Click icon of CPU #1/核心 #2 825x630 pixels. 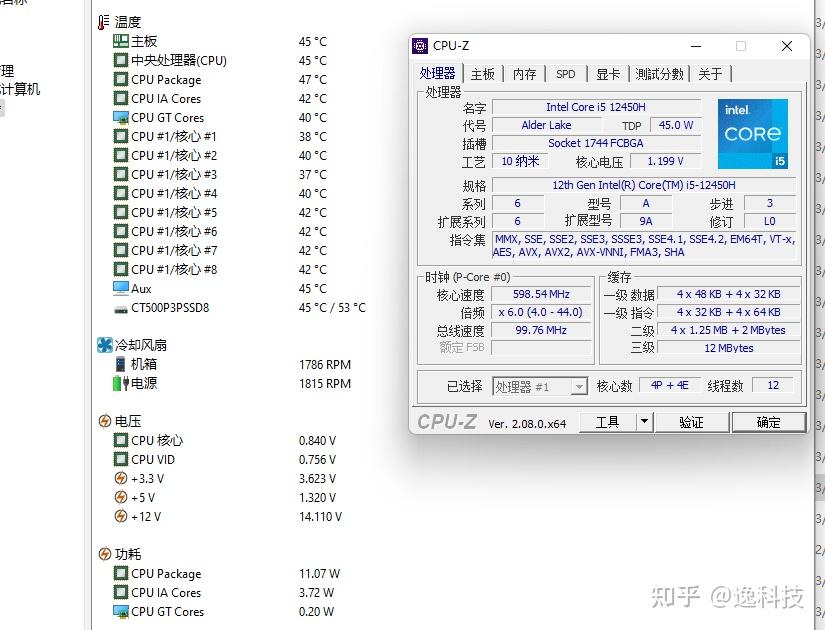(120, 155)
